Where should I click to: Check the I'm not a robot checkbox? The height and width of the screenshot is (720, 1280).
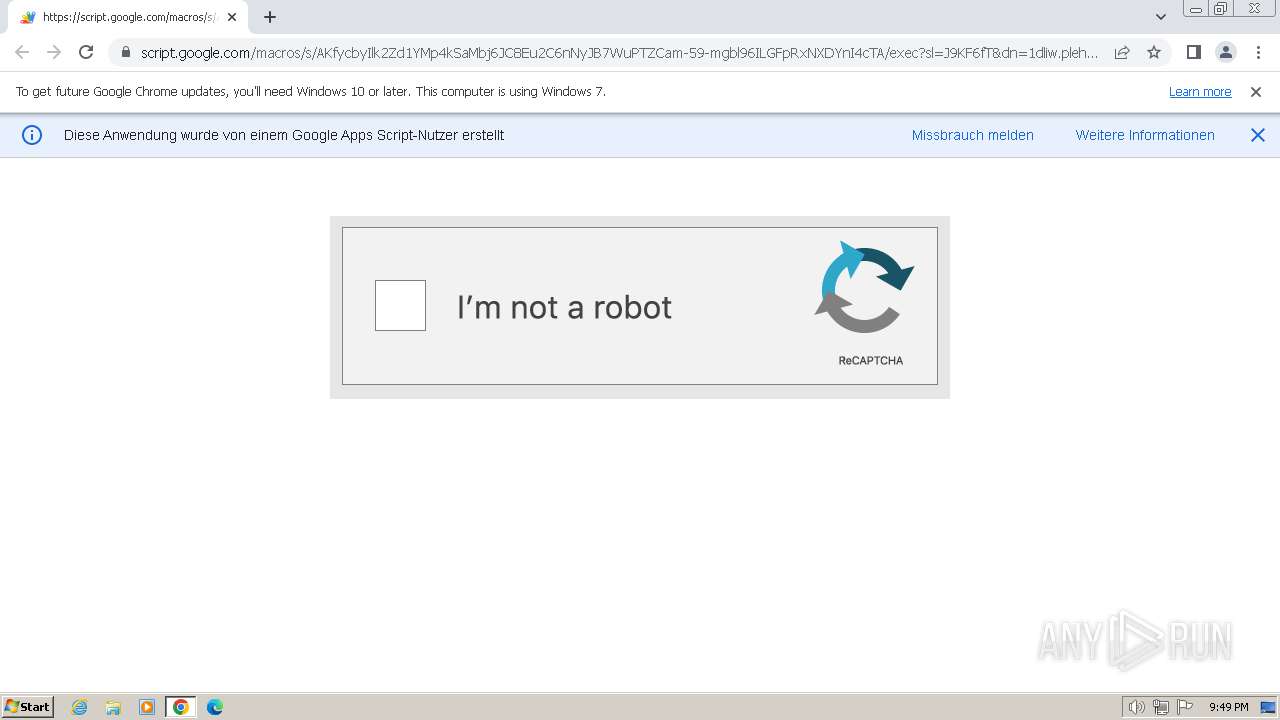(400, 305)
